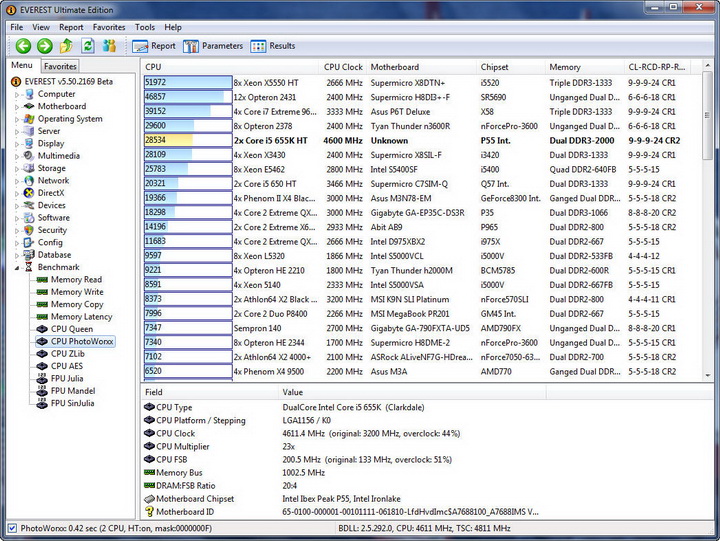Switch to the Favorites tab

point(60,66)
